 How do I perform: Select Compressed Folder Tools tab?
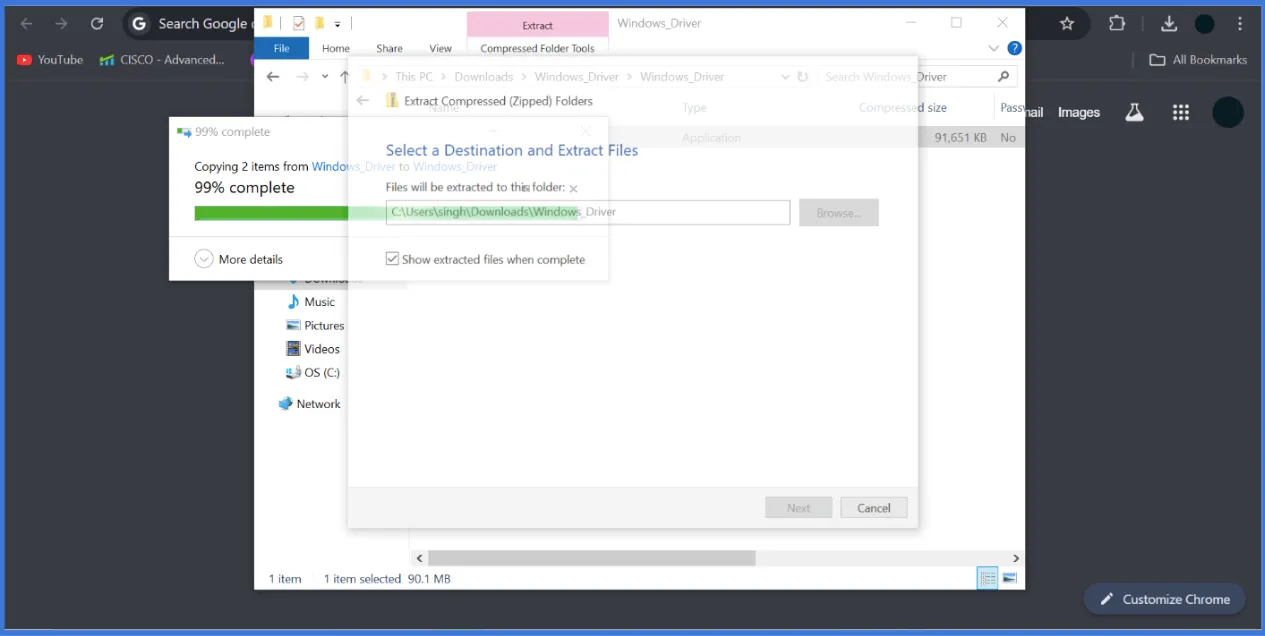tap(537, 48)
